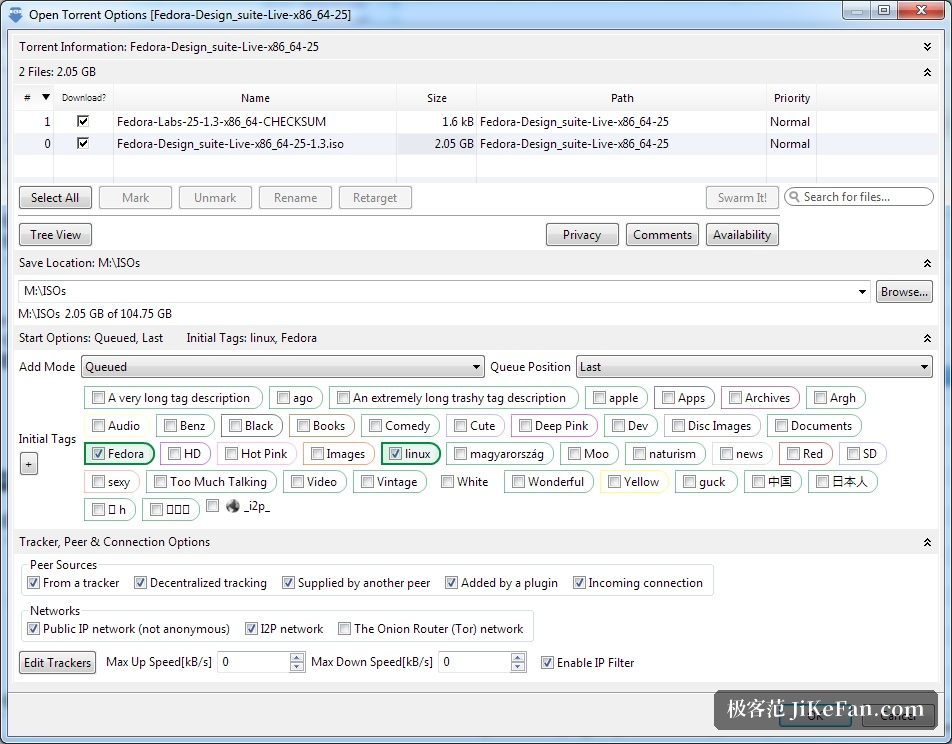The width and height of the screenshot is (952, 744).
Task: Click the search magnifier icon in files search
Action: 794,197
